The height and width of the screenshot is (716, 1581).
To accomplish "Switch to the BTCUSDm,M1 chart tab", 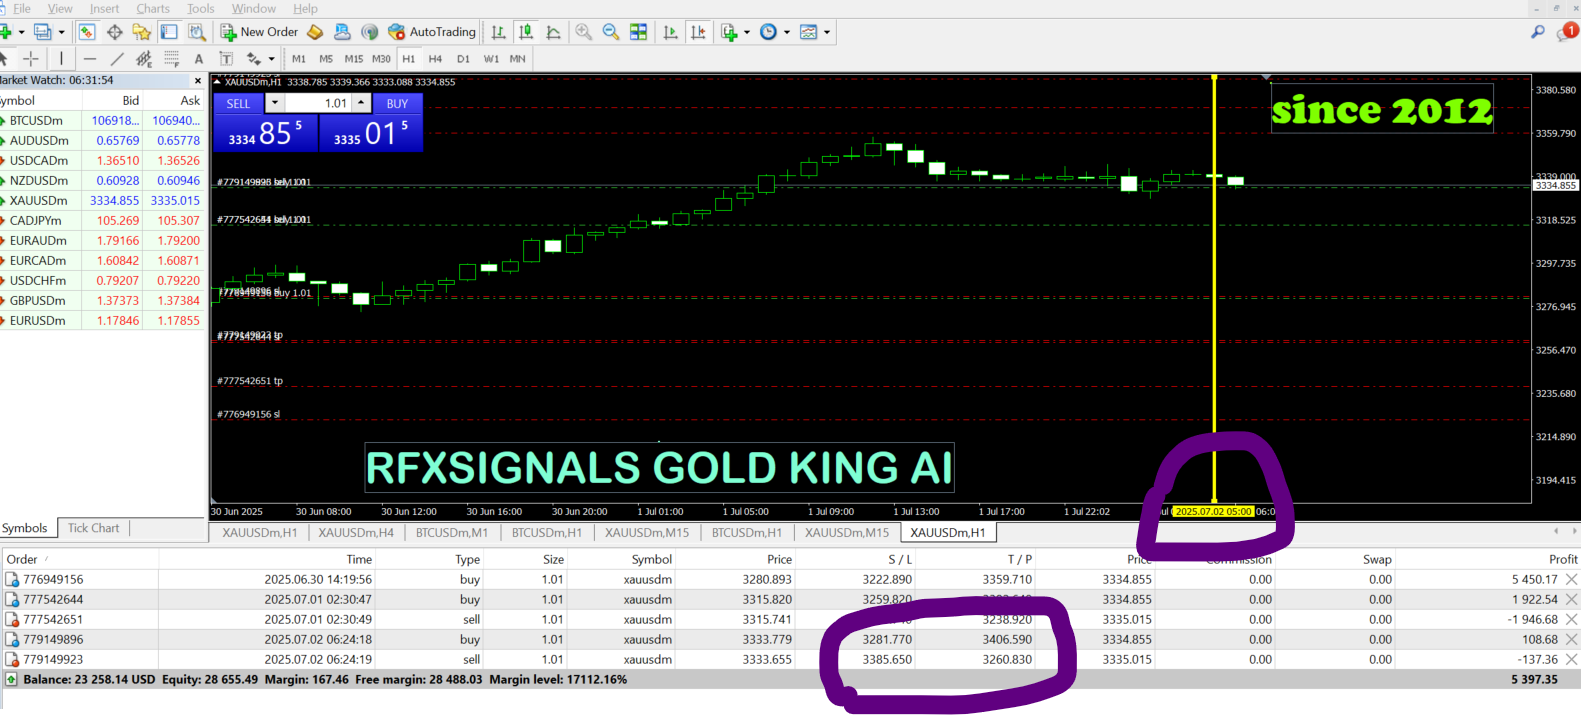I will pyautogui.click(x=452, y=533).
